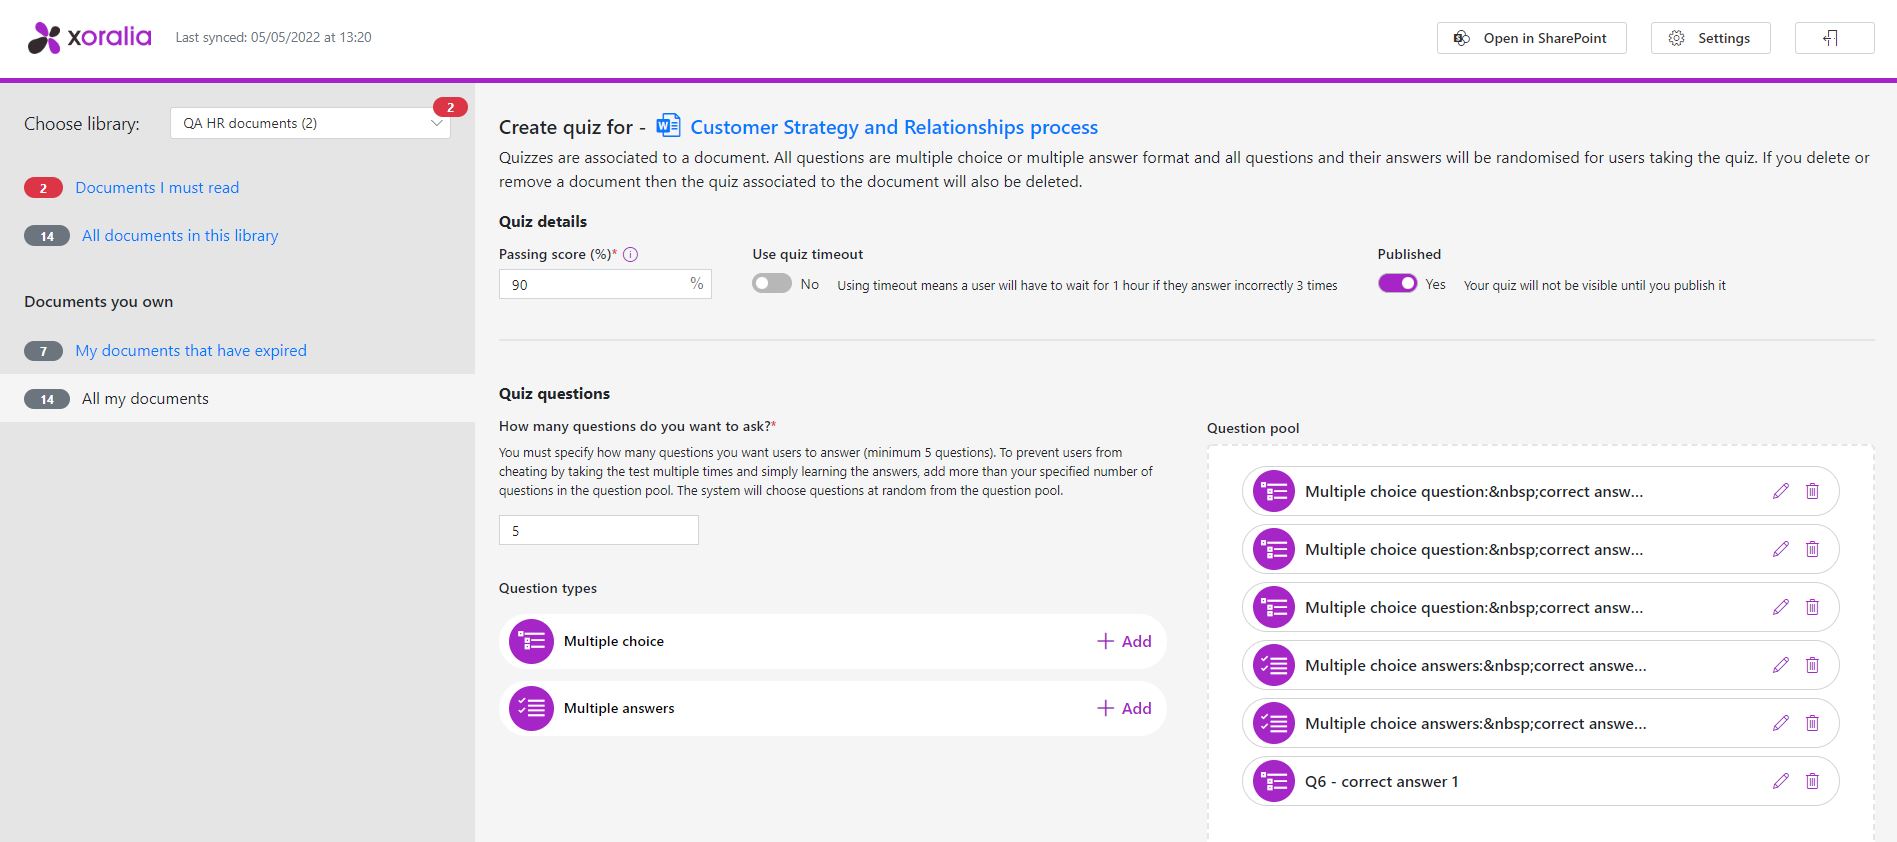1897x842 pixels.
Task: Delete the third Multiple choice question
Action: 1812,607
